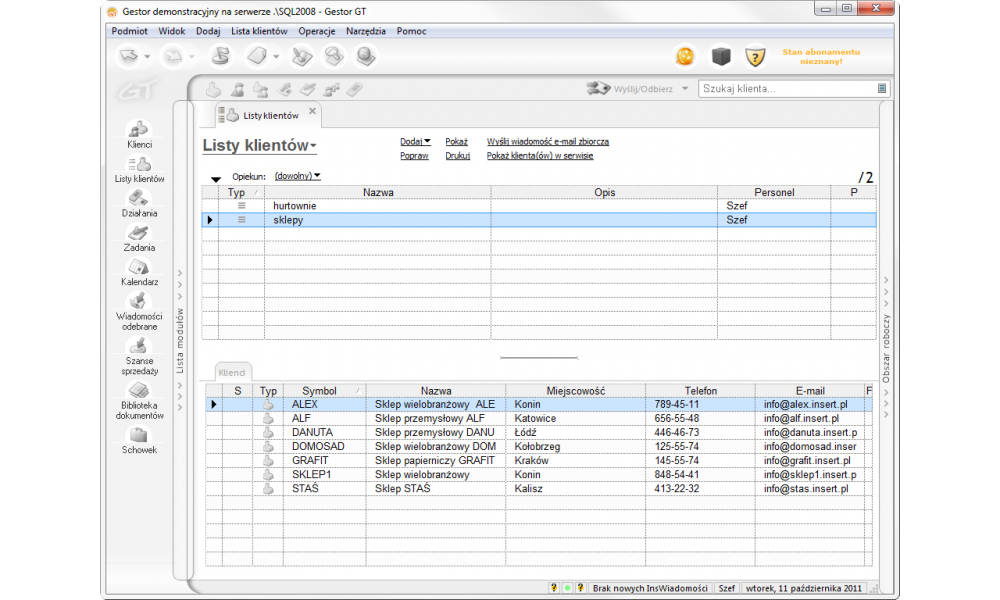This screenshot has height=600, width=1000.
Task: Focus the Szukaj klienta search field
Action: pos(788,89)
